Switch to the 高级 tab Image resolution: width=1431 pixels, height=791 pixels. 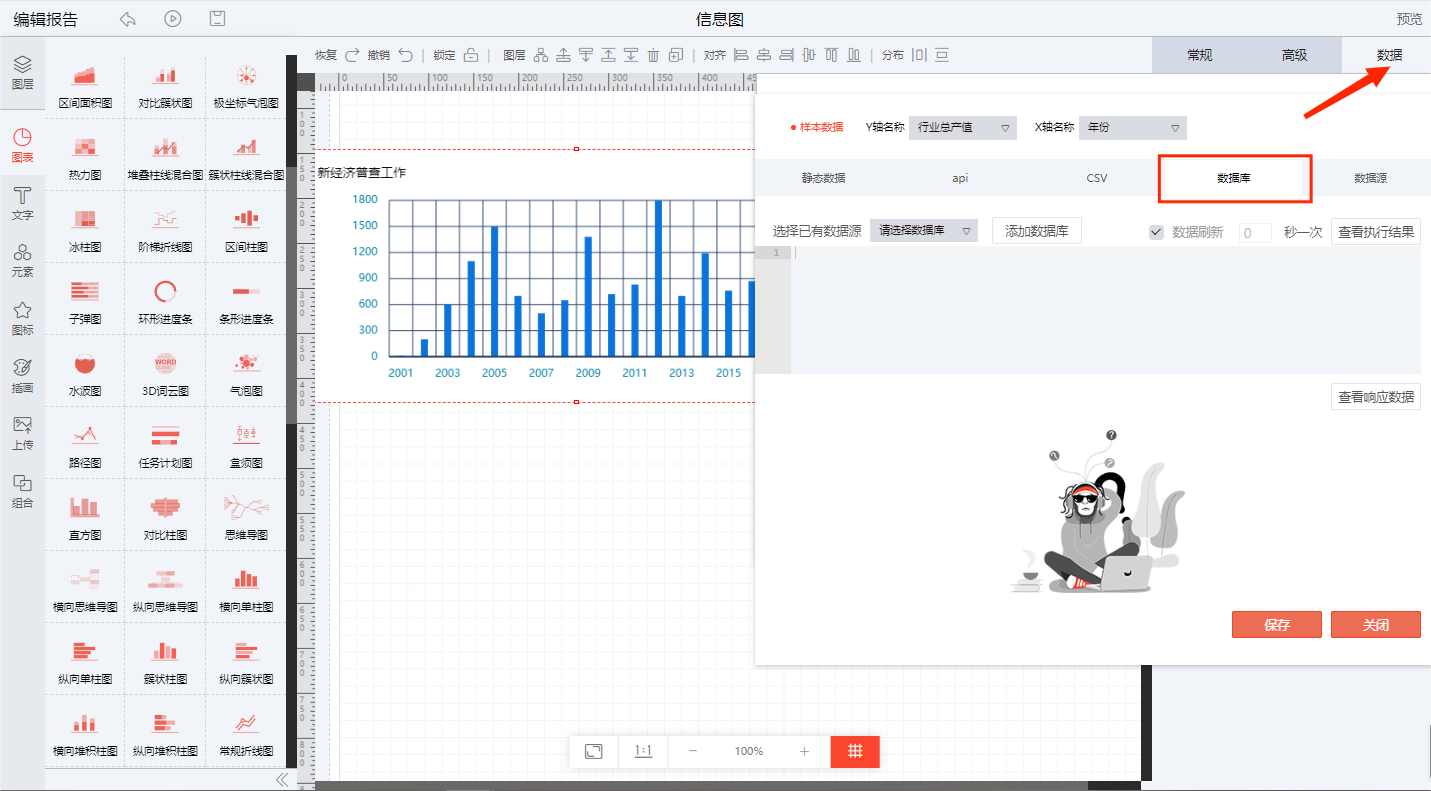pos(1294,55)
